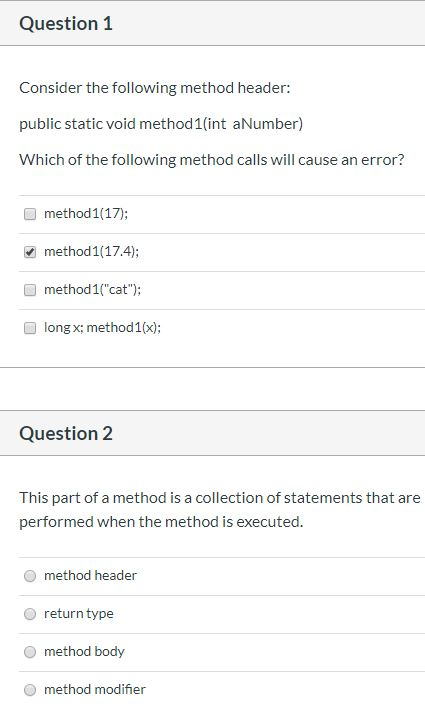Click the 'Question 1' heading
Screen dimensions: 425x716
click(66, 23)
